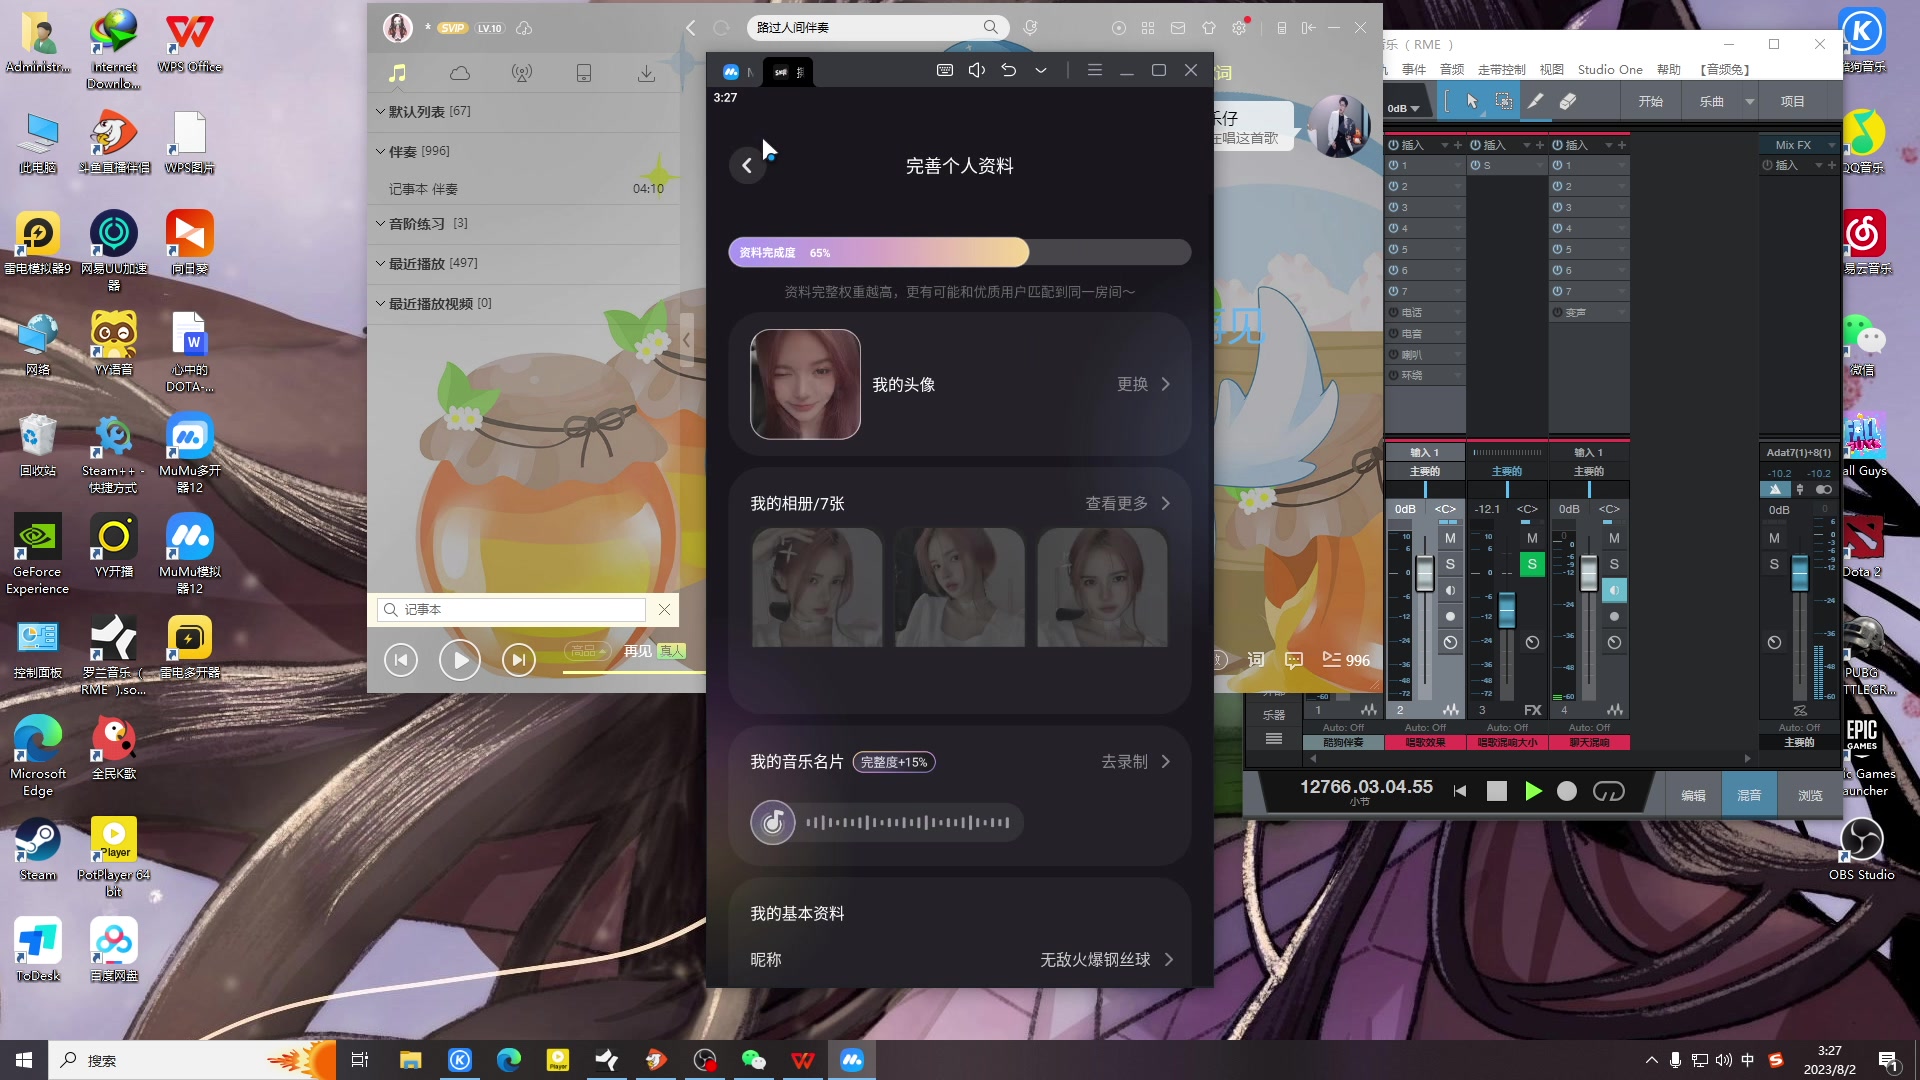Open the cloud music tab in KuGou
Image resolution: width=1920 pixels, height=1080 pixels.
460,73
